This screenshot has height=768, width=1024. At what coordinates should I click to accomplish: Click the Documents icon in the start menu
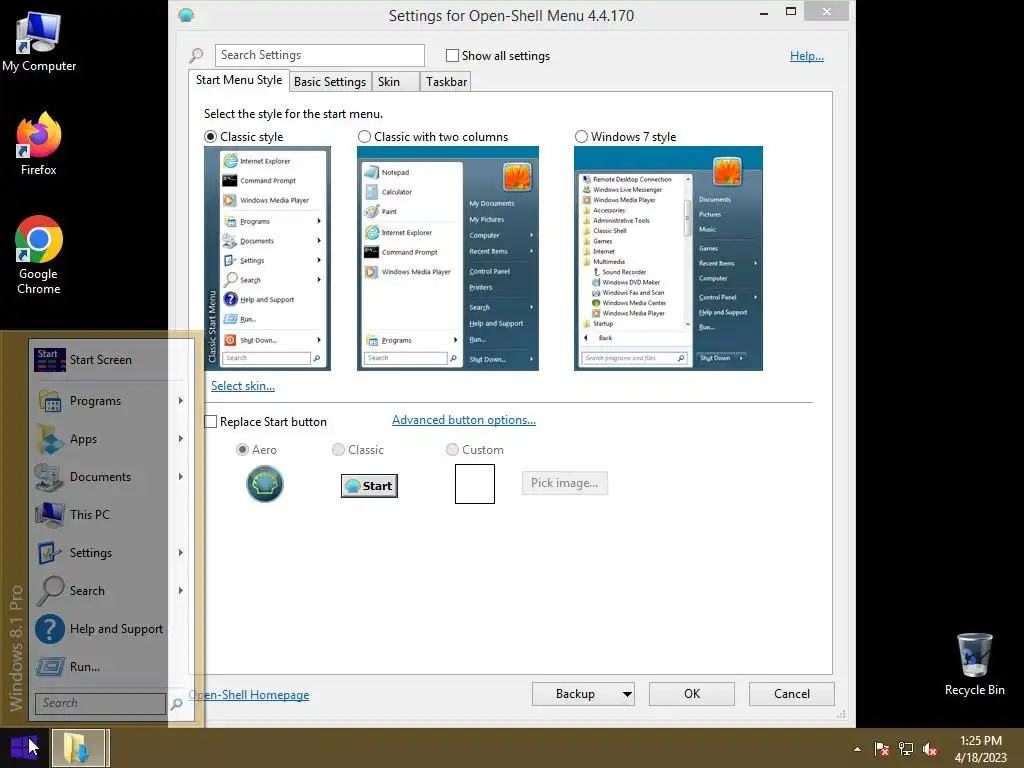[50, 477]
